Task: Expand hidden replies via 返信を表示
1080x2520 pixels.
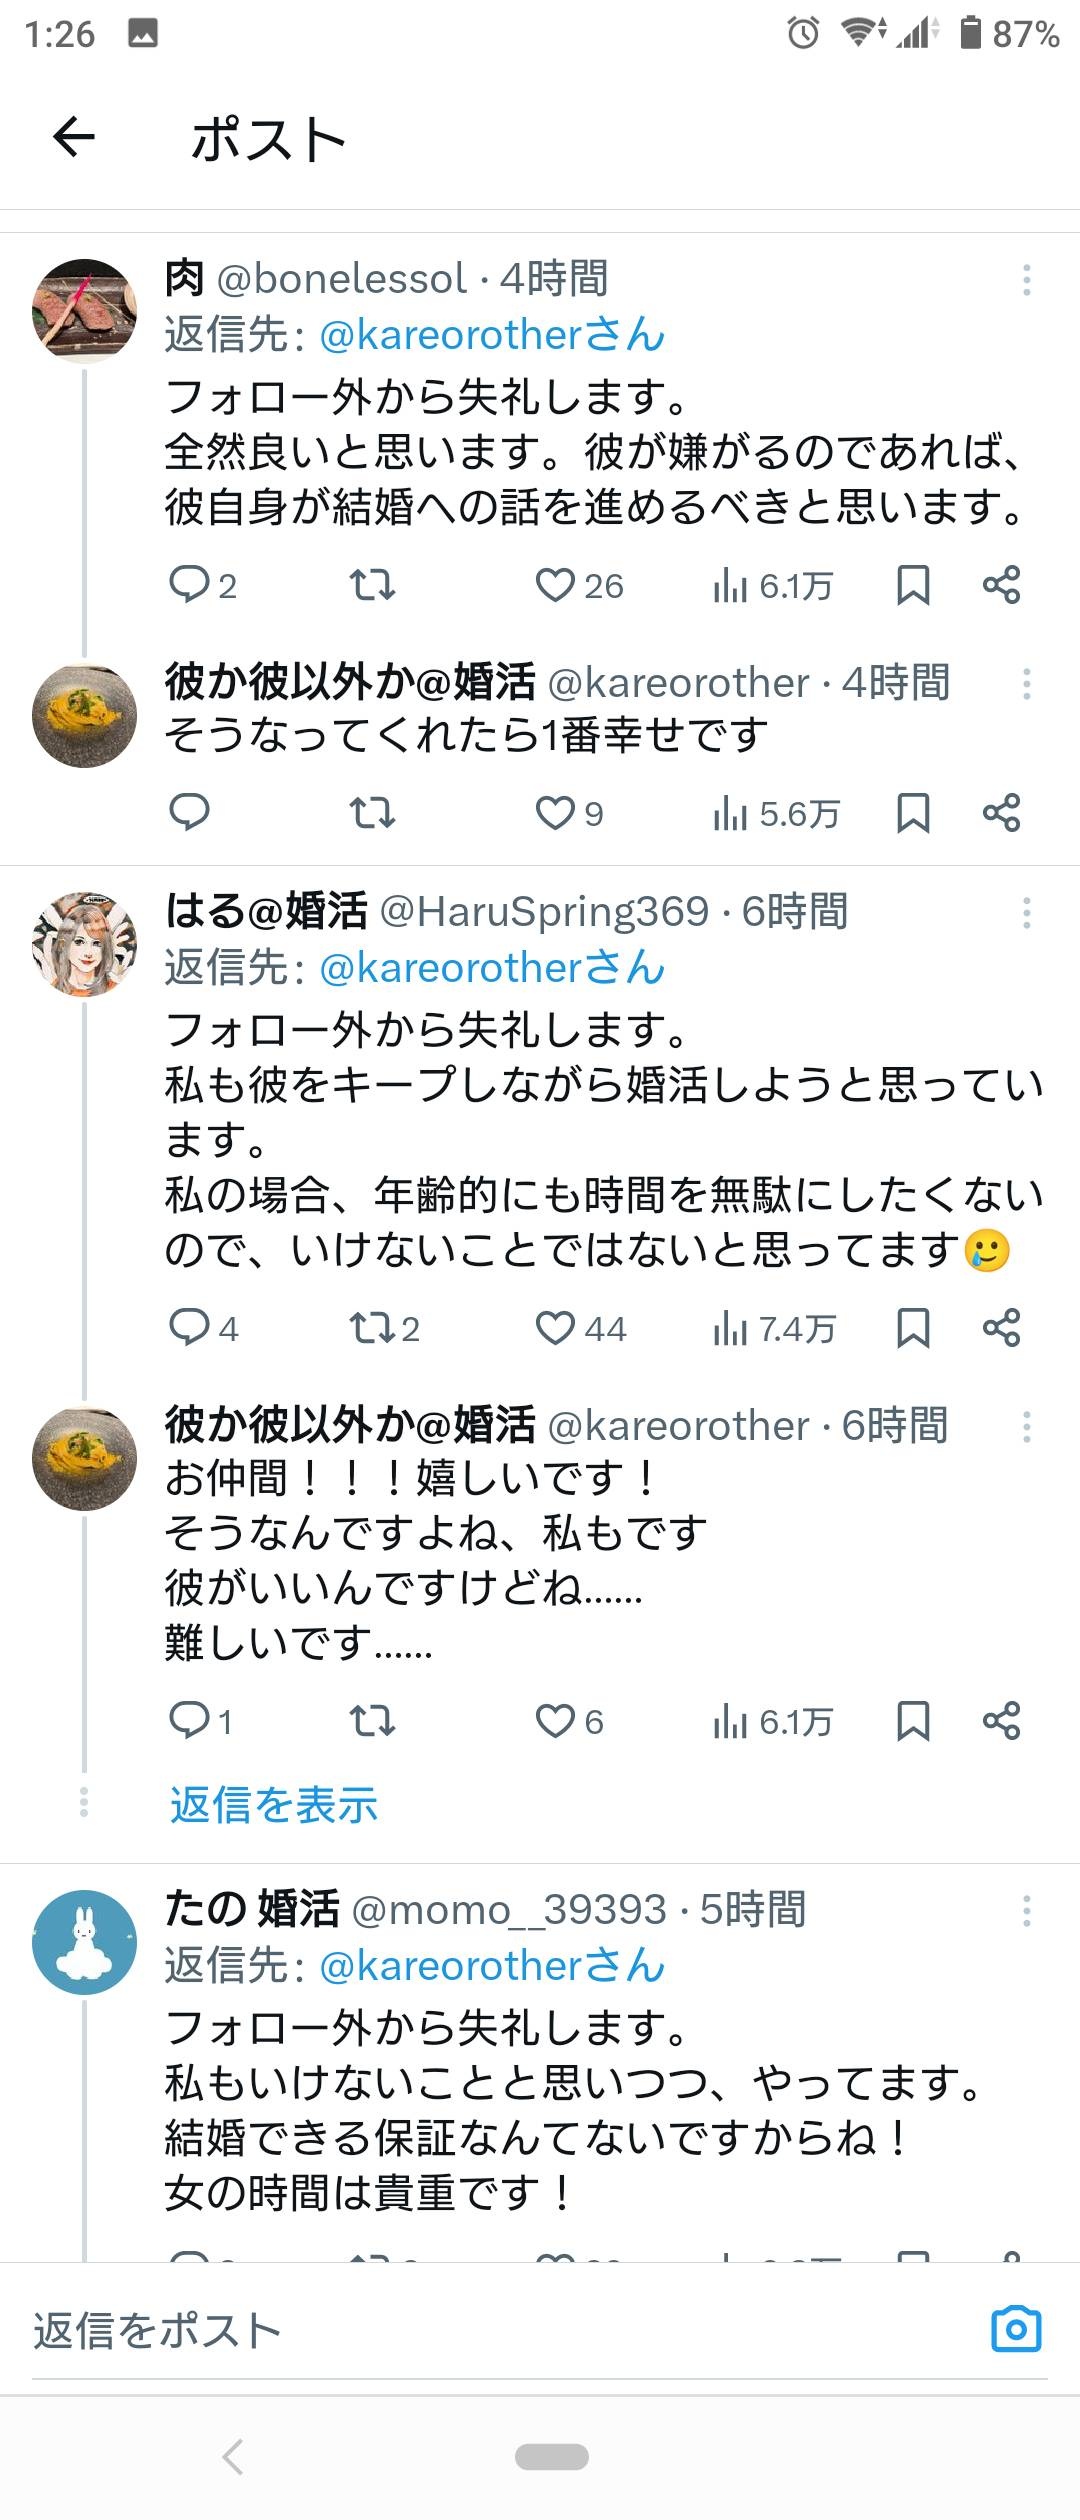Action: [x=273, y=1805]
